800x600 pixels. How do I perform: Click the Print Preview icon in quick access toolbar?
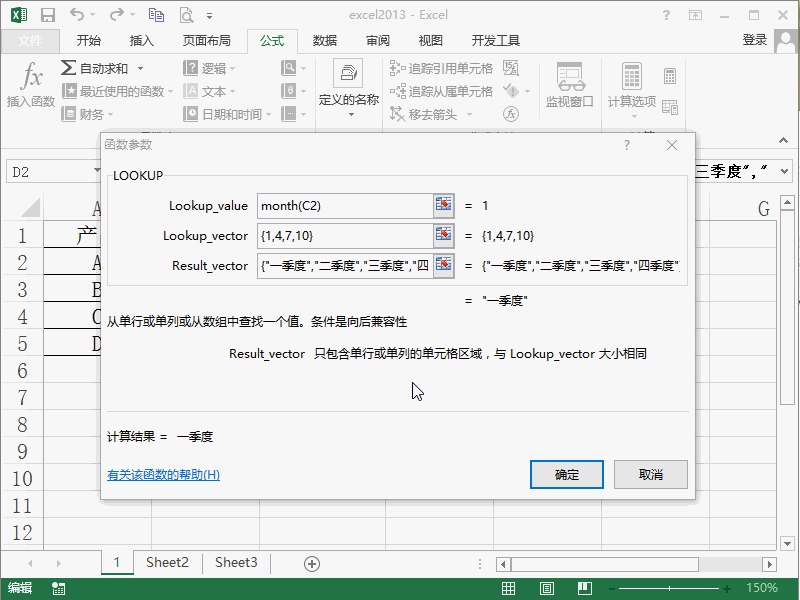(186, 15)
